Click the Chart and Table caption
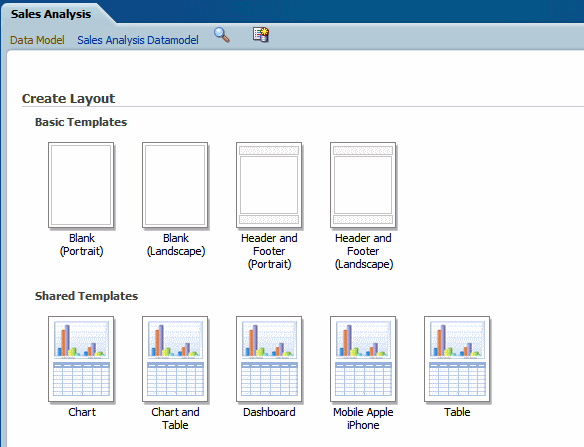Screen dimensions: 584x447 [175, 418]
